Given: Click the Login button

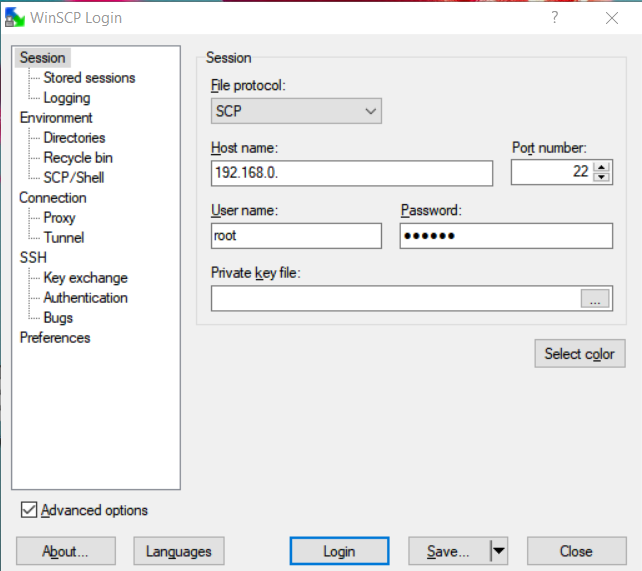Looking at the screenshot, I should pos(339,551).
